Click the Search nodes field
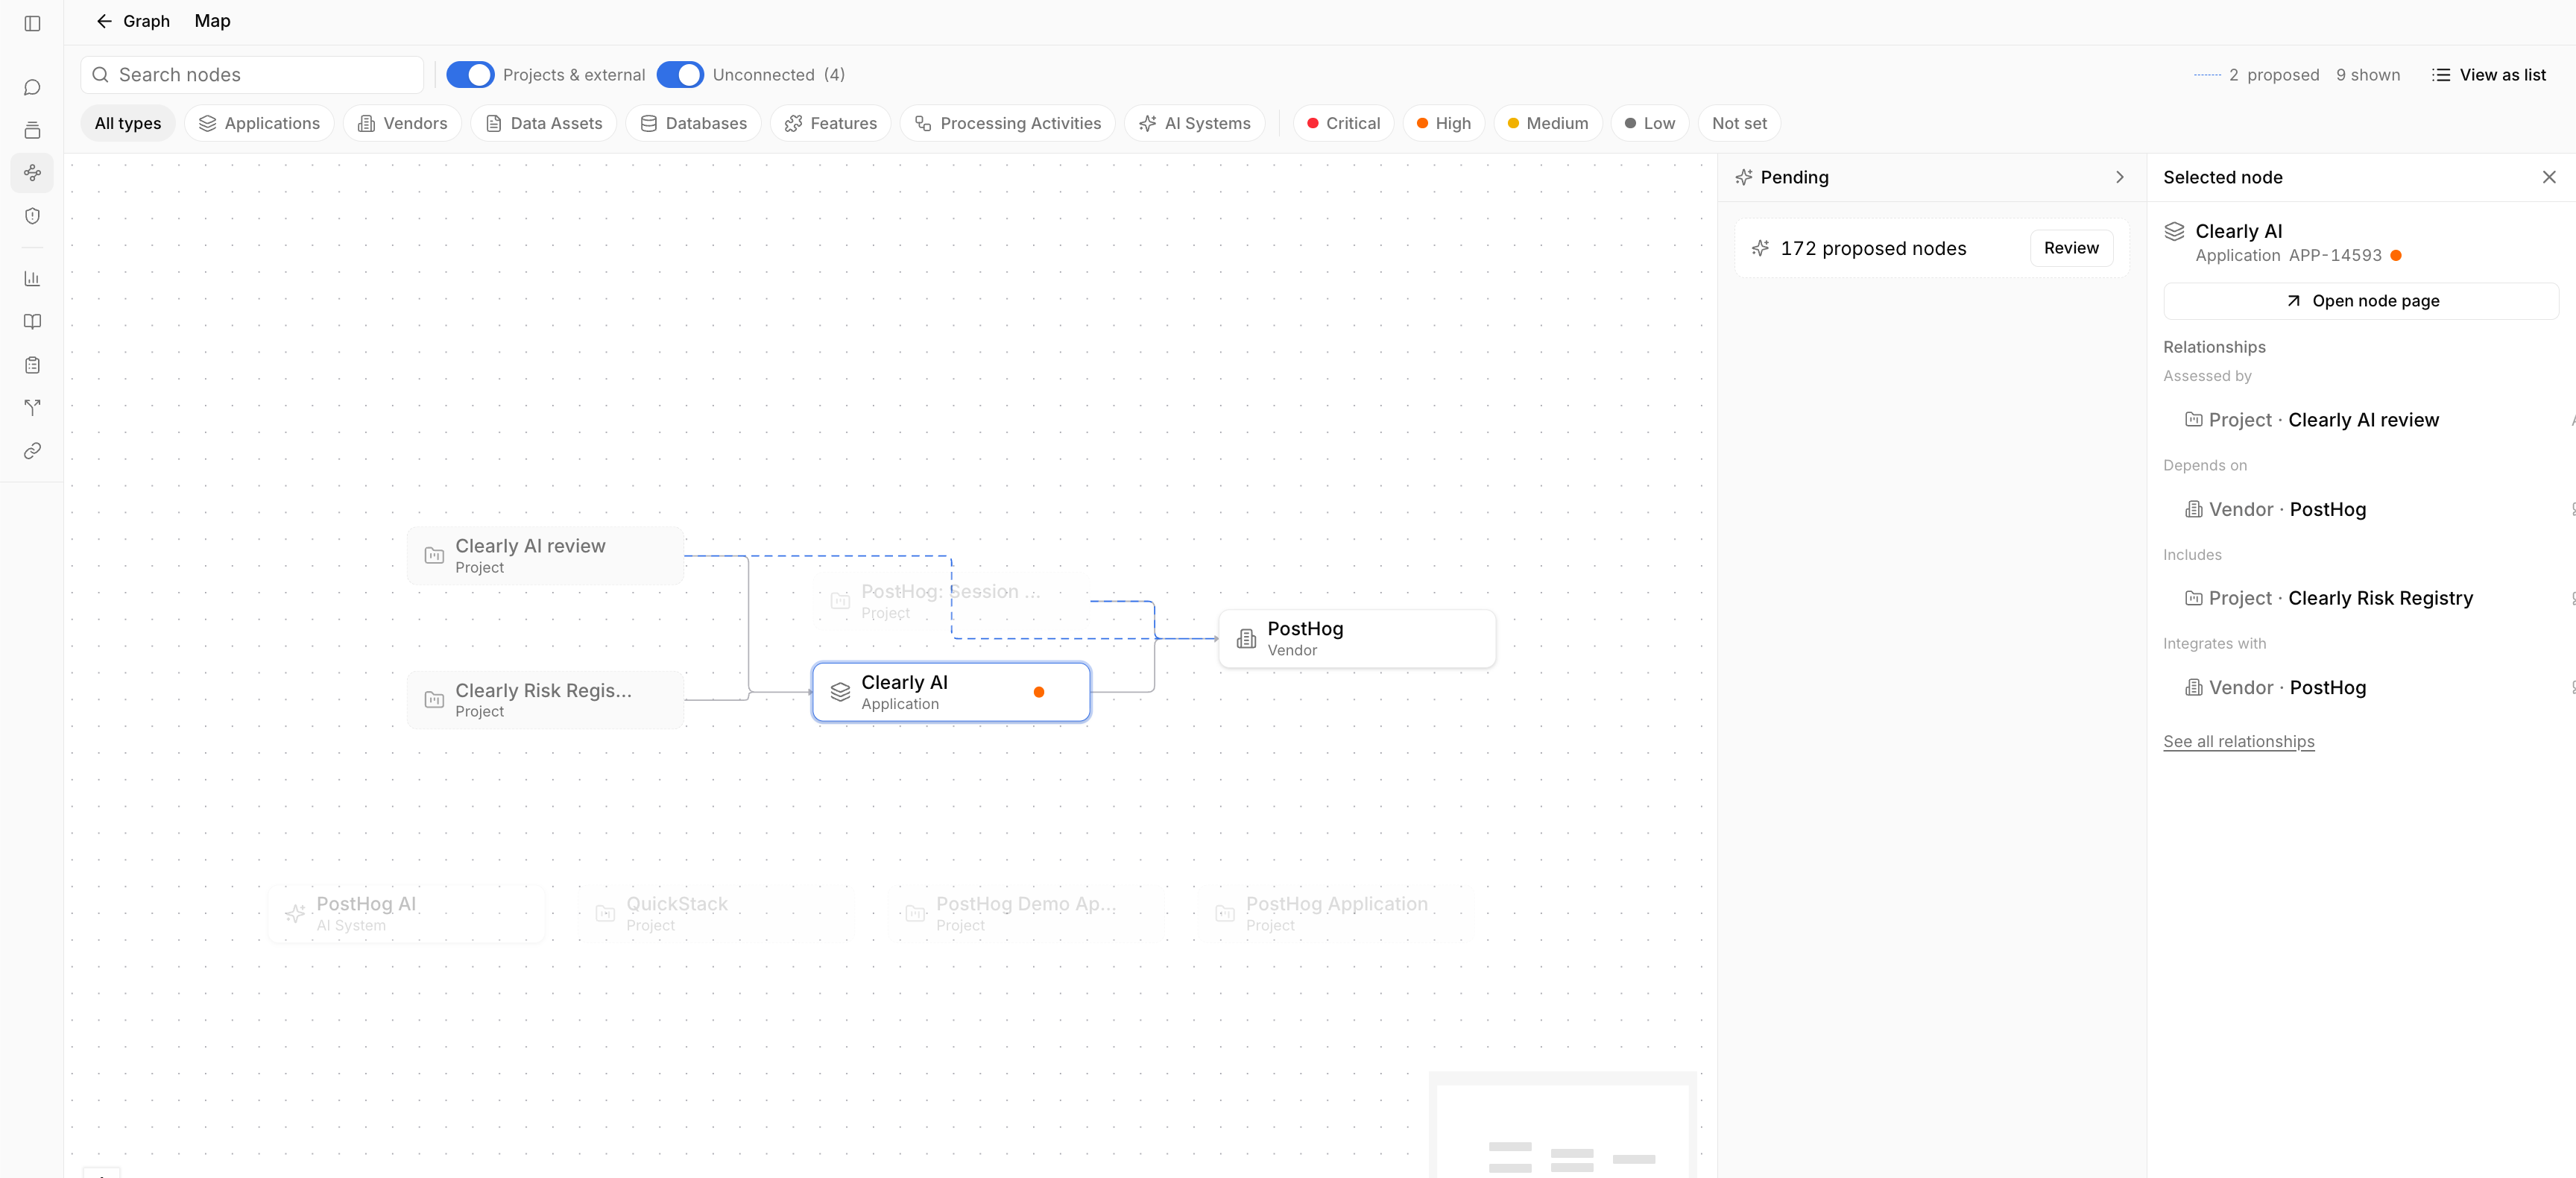 pos(252,75)
